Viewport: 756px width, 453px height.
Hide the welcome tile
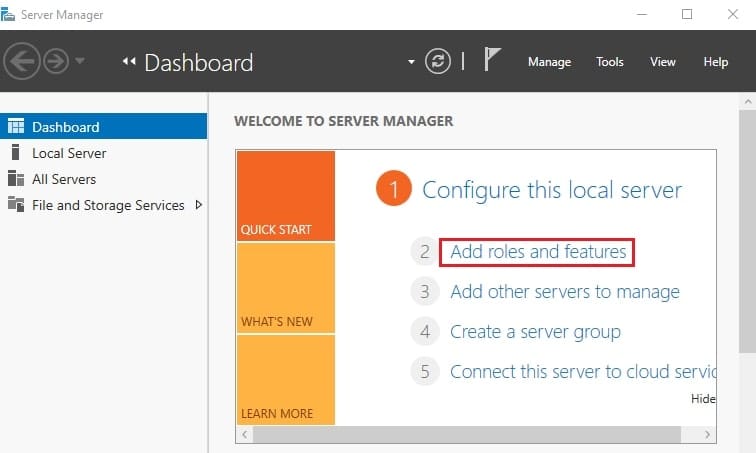(x=703, y=399)
